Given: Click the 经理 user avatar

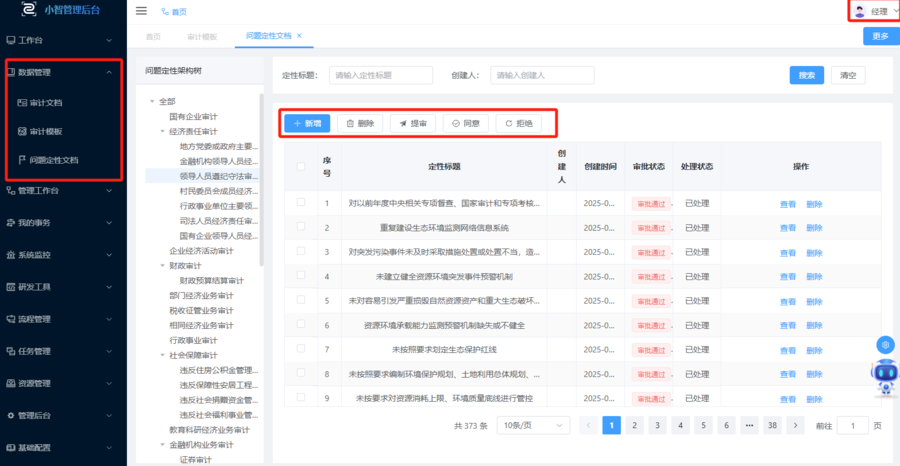Looking at the screenshot, I should point(859,11).
